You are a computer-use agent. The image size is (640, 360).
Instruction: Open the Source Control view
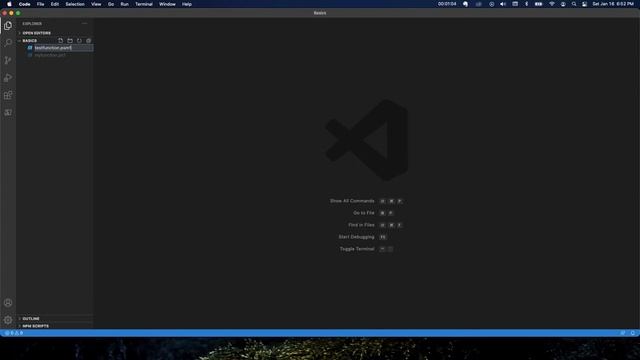pyautogui.click(x=8, y=60)
